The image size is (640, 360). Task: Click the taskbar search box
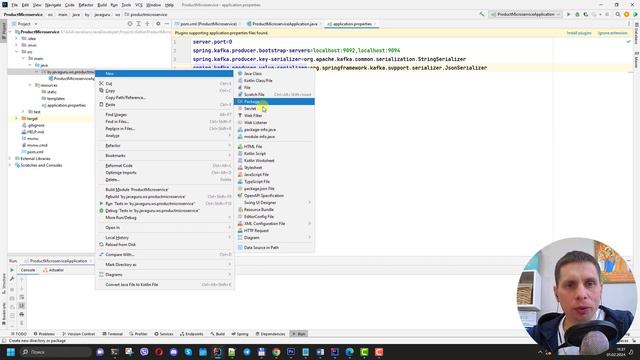coord(55,352)
